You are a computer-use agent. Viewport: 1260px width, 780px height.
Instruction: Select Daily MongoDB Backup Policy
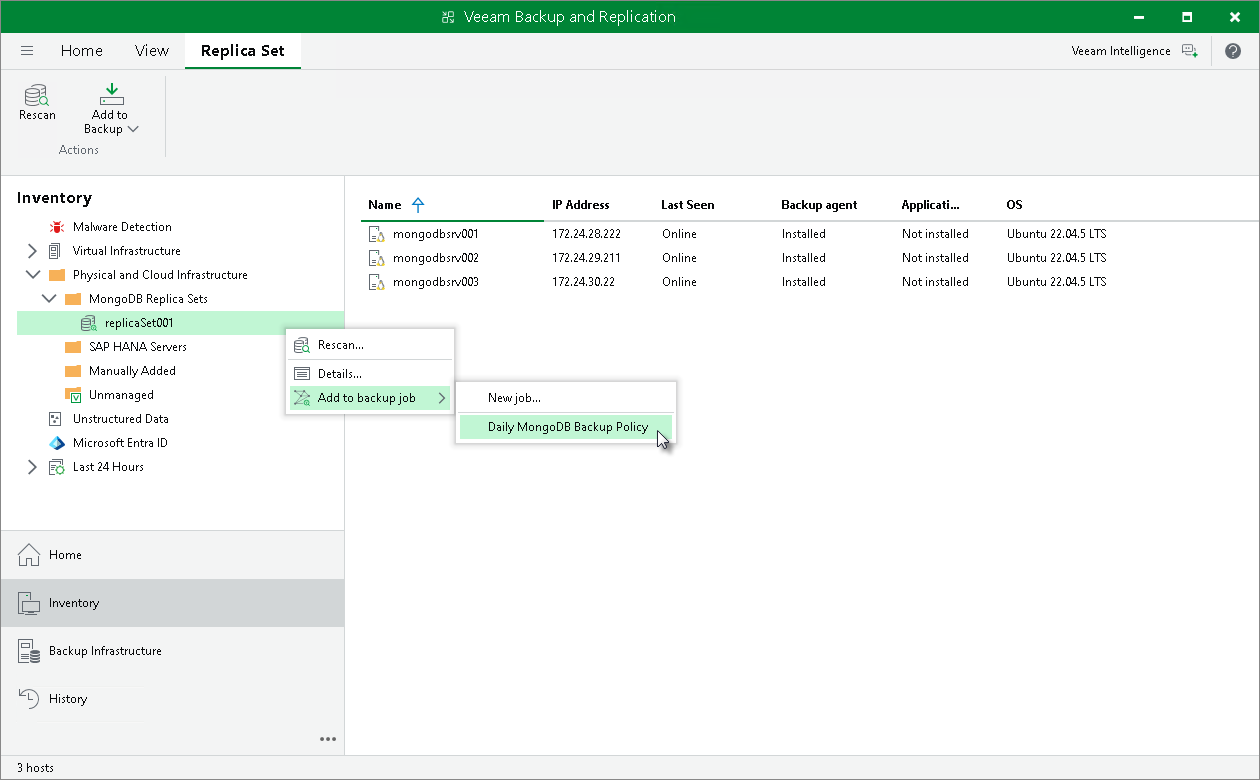(566, 427)
